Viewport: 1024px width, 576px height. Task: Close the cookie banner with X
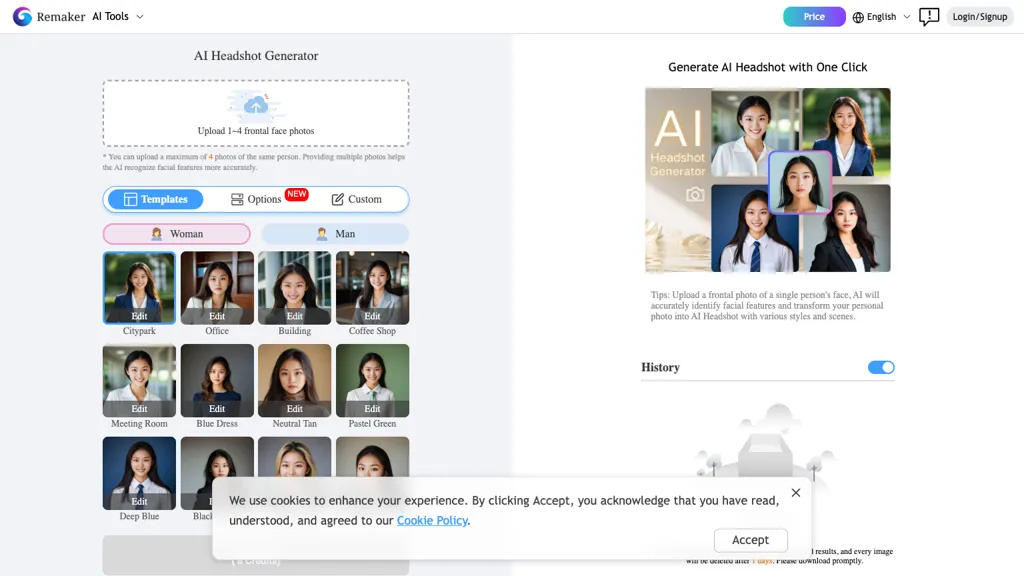(796, 493)
